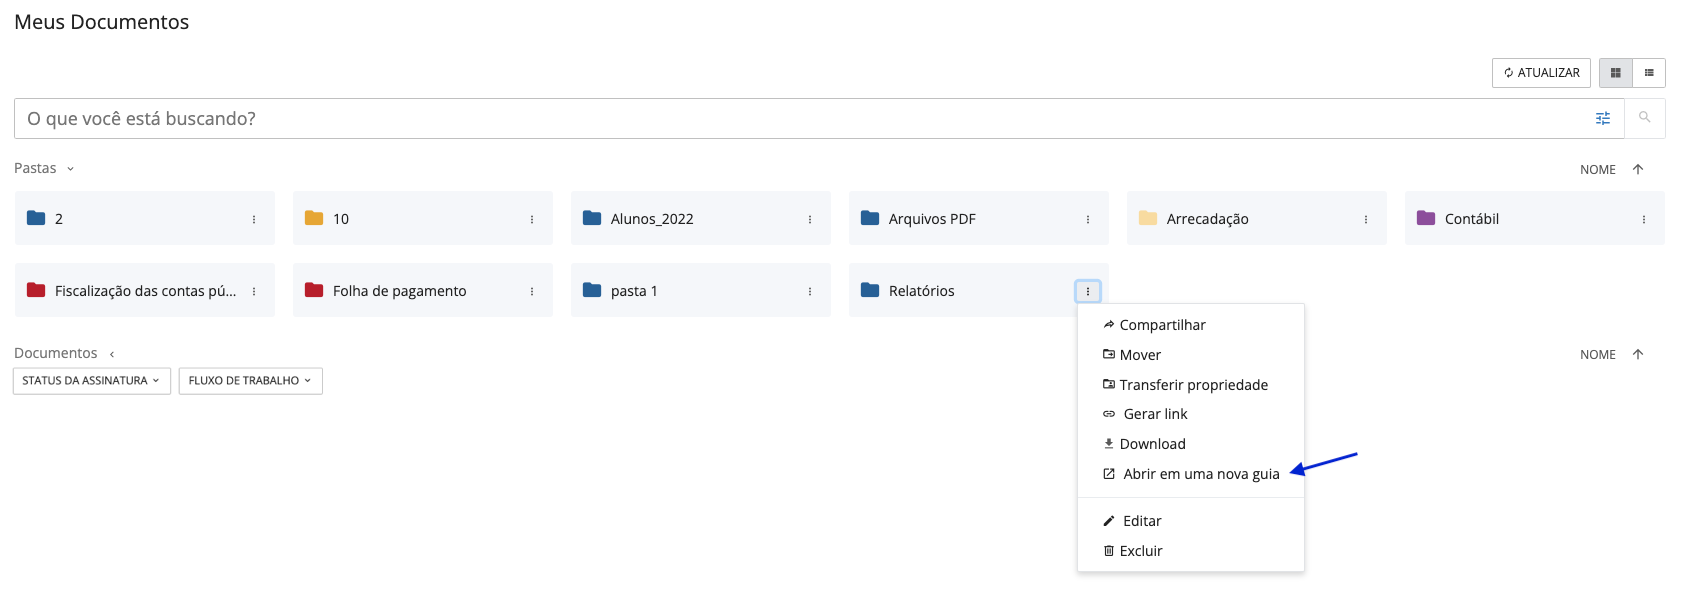Image resolution: width=1681 pixels, height=591 pixels.
Task: Open the three-dot menu for pasta 1
Action: (x=809, y=291)
